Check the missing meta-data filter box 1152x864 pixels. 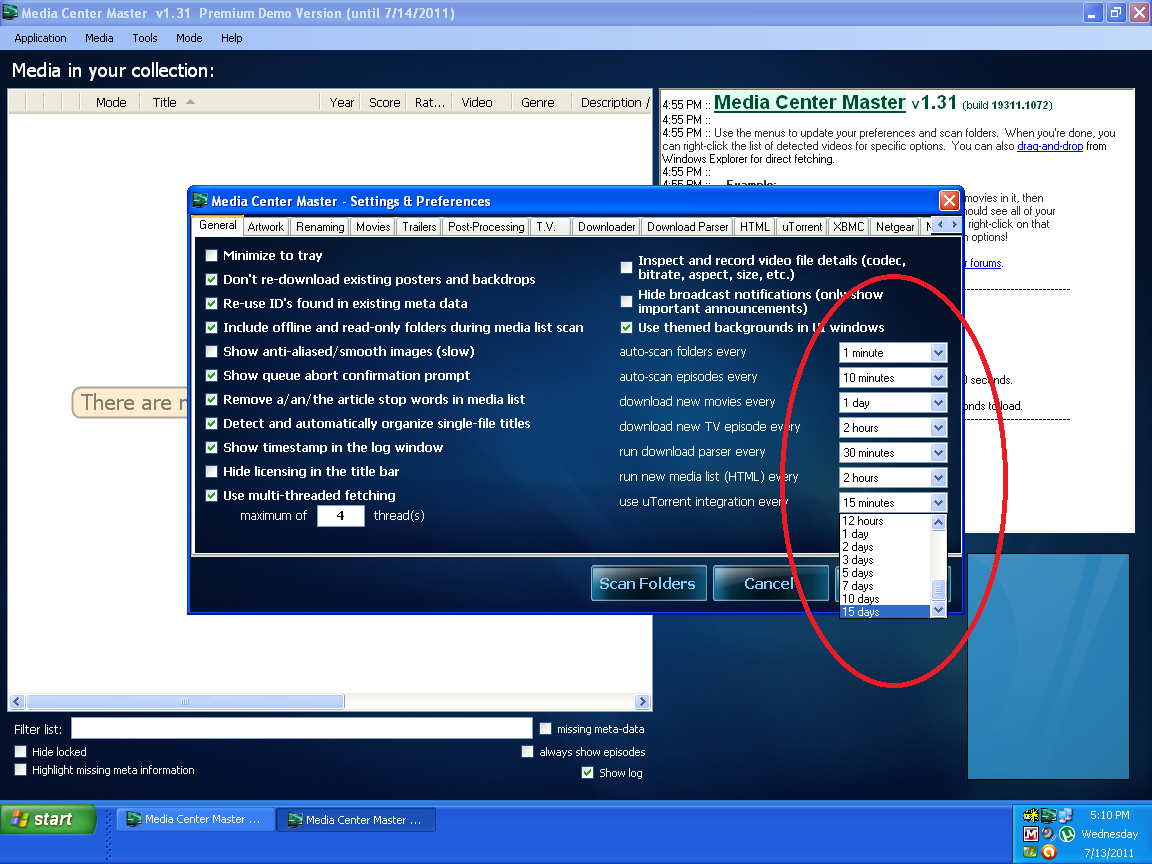point(546,729)
